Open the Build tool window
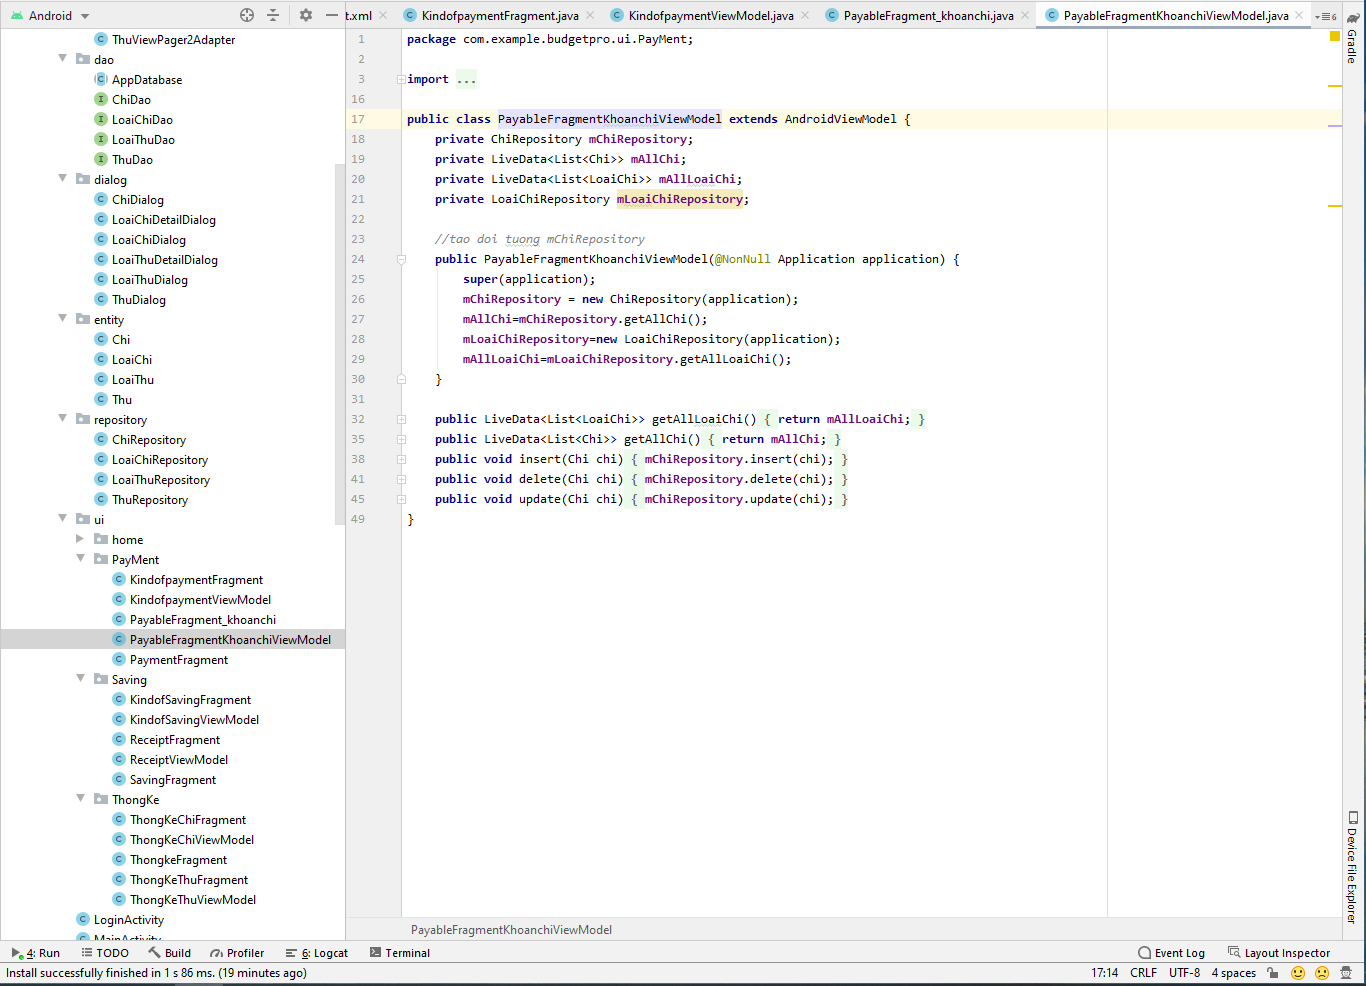The height and width of the screenshot is (986, 1366). pyautogui.click(x=170, y=953)
